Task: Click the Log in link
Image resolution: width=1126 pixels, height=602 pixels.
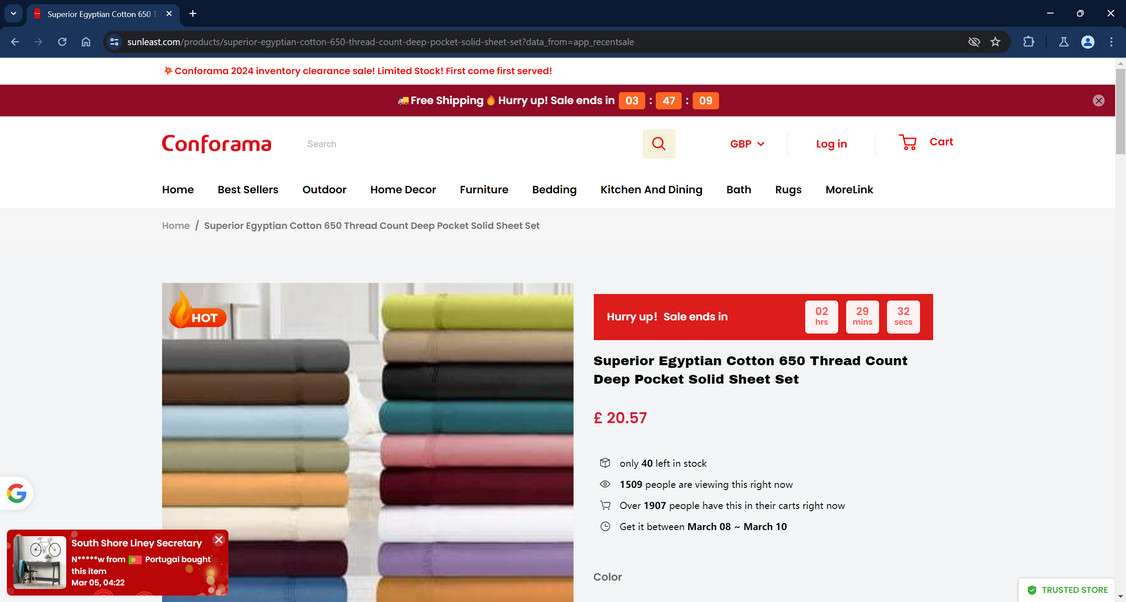Action: coord(831,144)
